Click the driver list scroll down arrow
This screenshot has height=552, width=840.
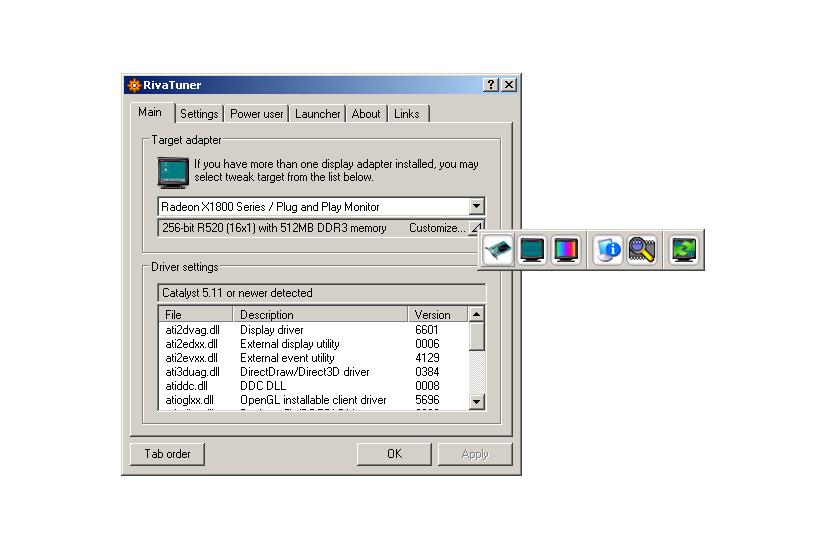(476, 401)
